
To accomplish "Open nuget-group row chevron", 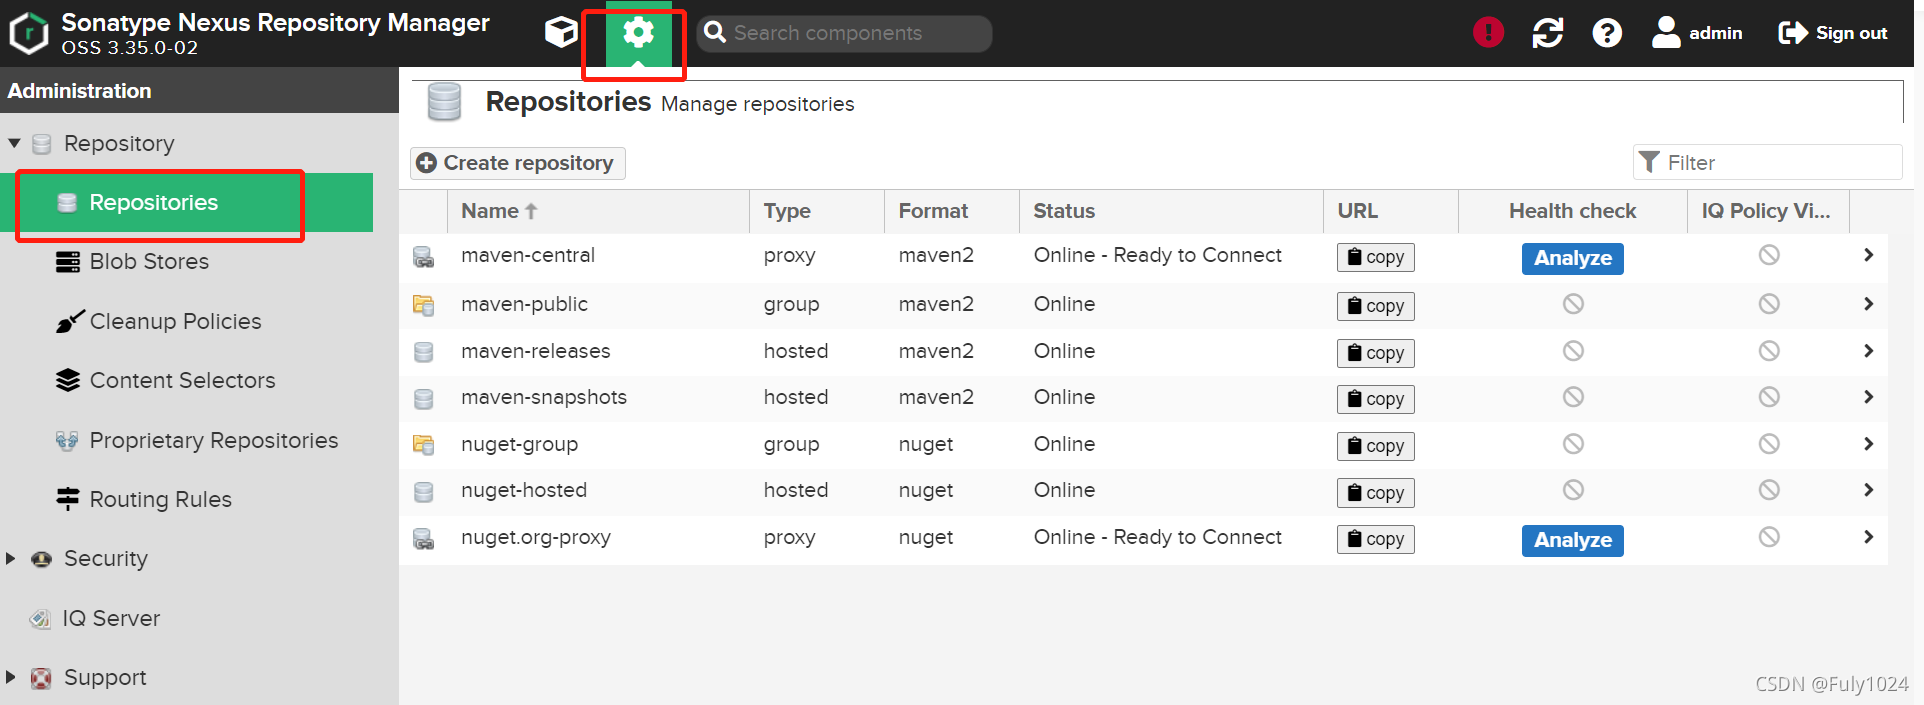I will (x=1868, y=444).
